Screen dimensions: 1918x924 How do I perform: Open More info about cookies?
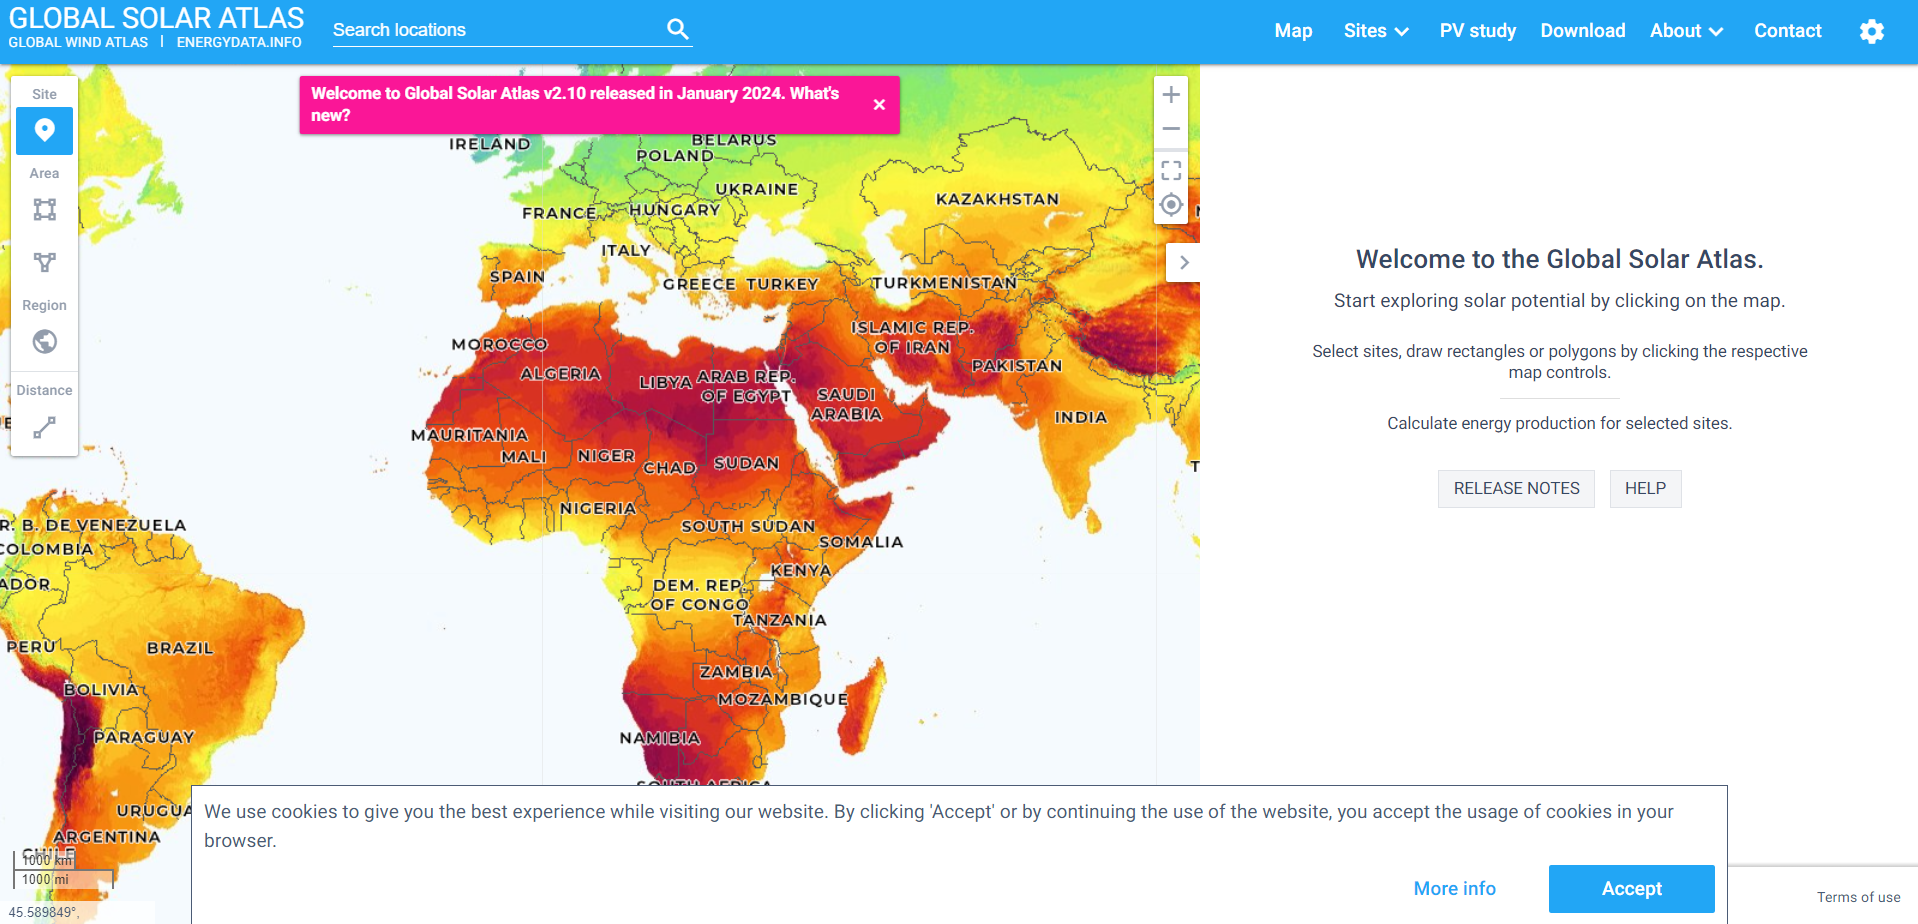point(1454,889)
